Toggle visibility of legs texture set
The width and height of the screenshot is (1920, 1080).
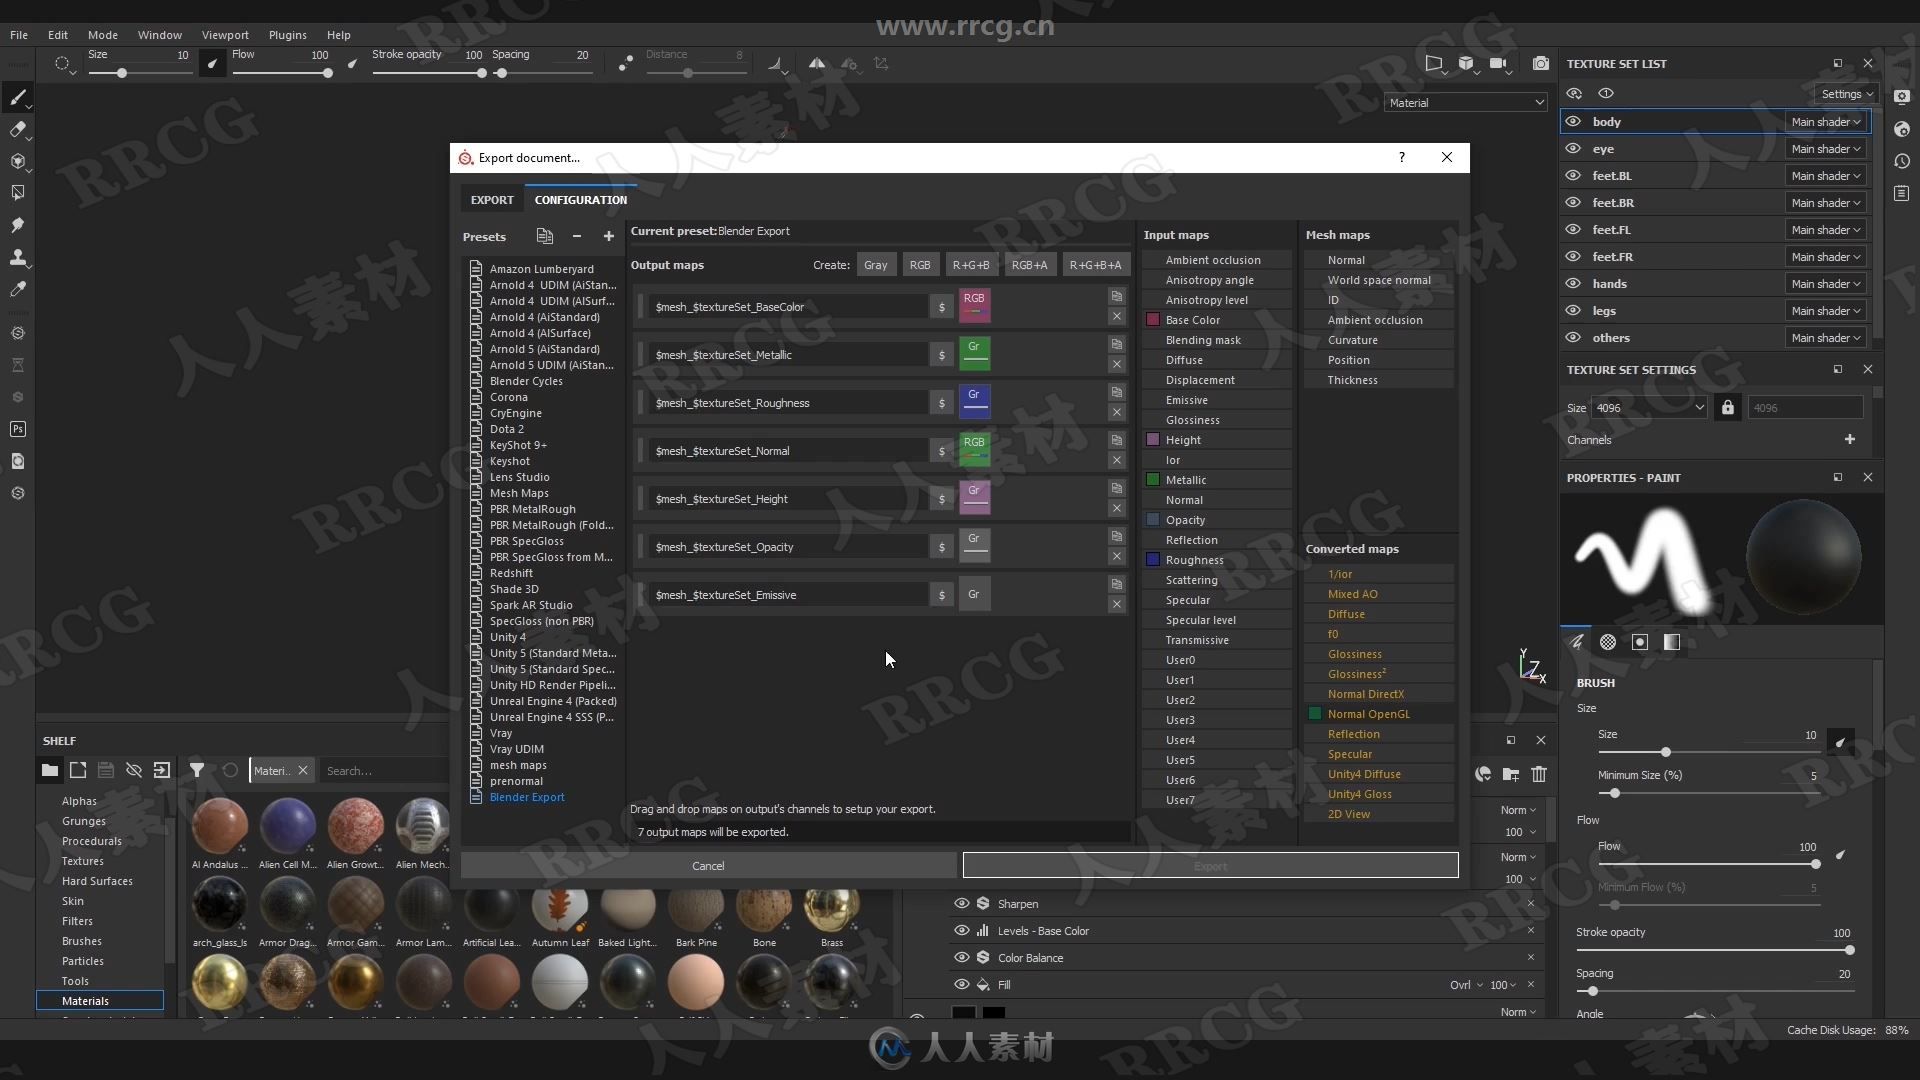[x=1573, y=310]
